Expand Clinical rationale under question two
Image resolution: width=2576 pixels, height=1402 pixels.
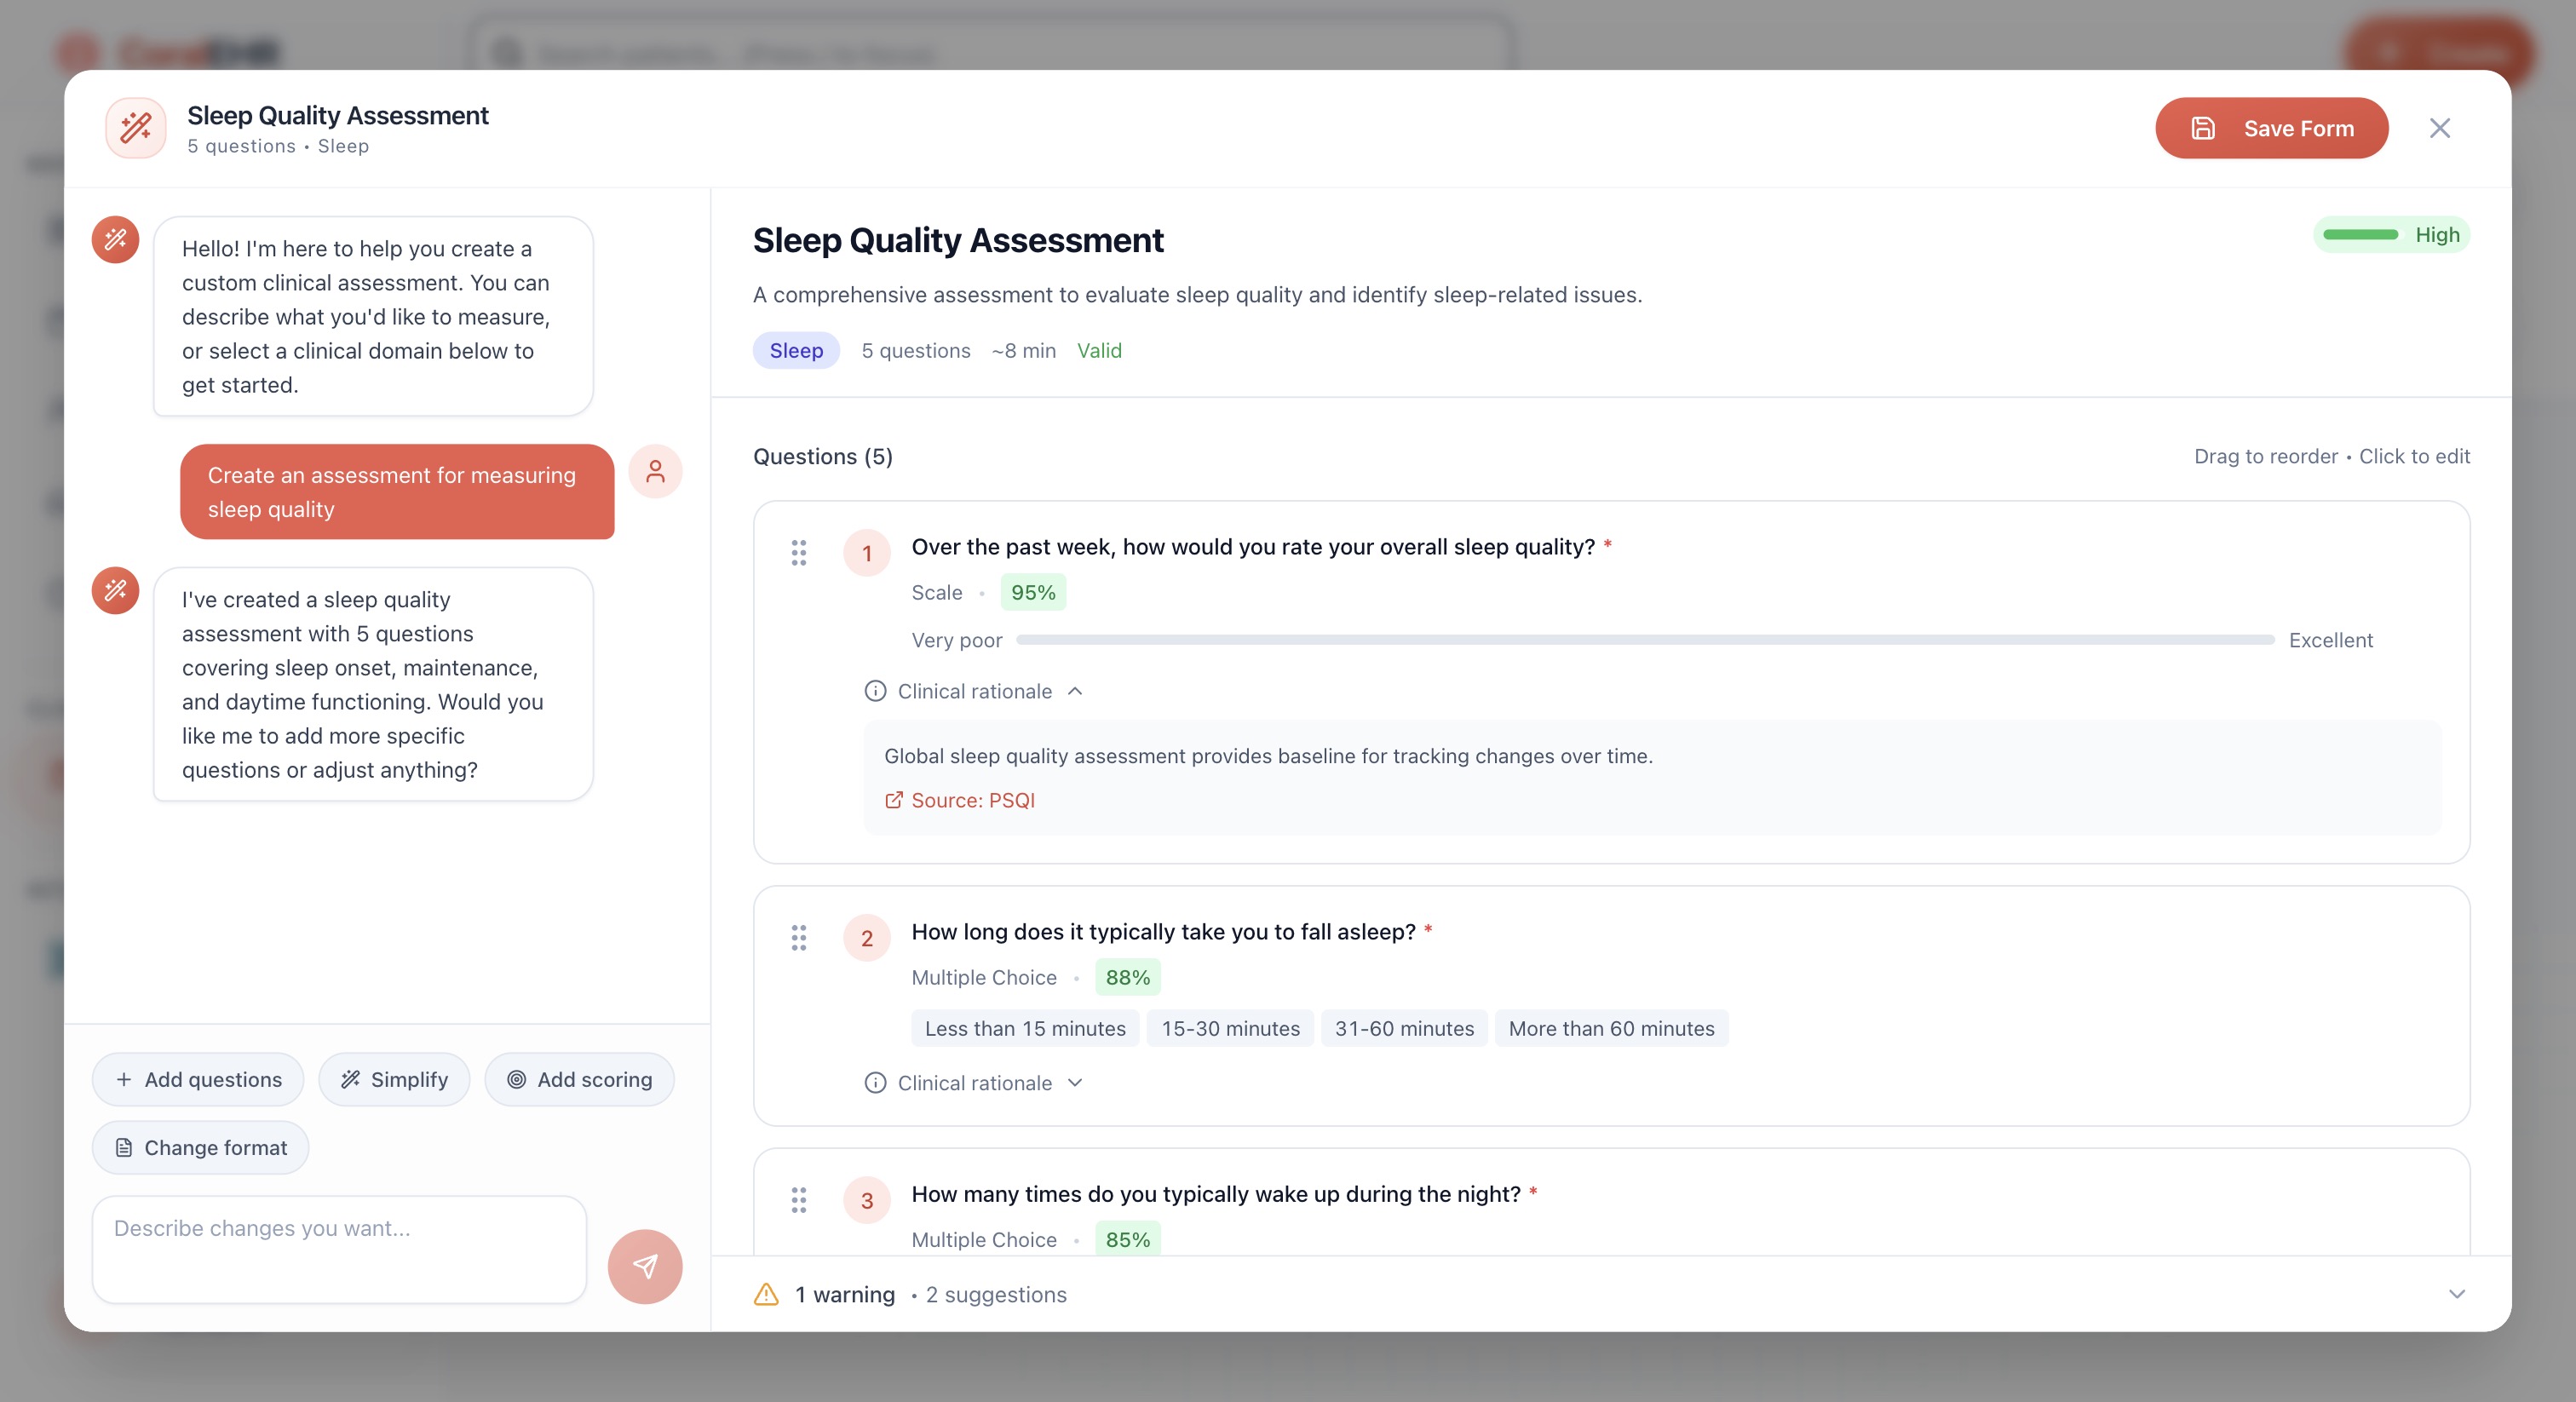[x=1075, y=1083]
